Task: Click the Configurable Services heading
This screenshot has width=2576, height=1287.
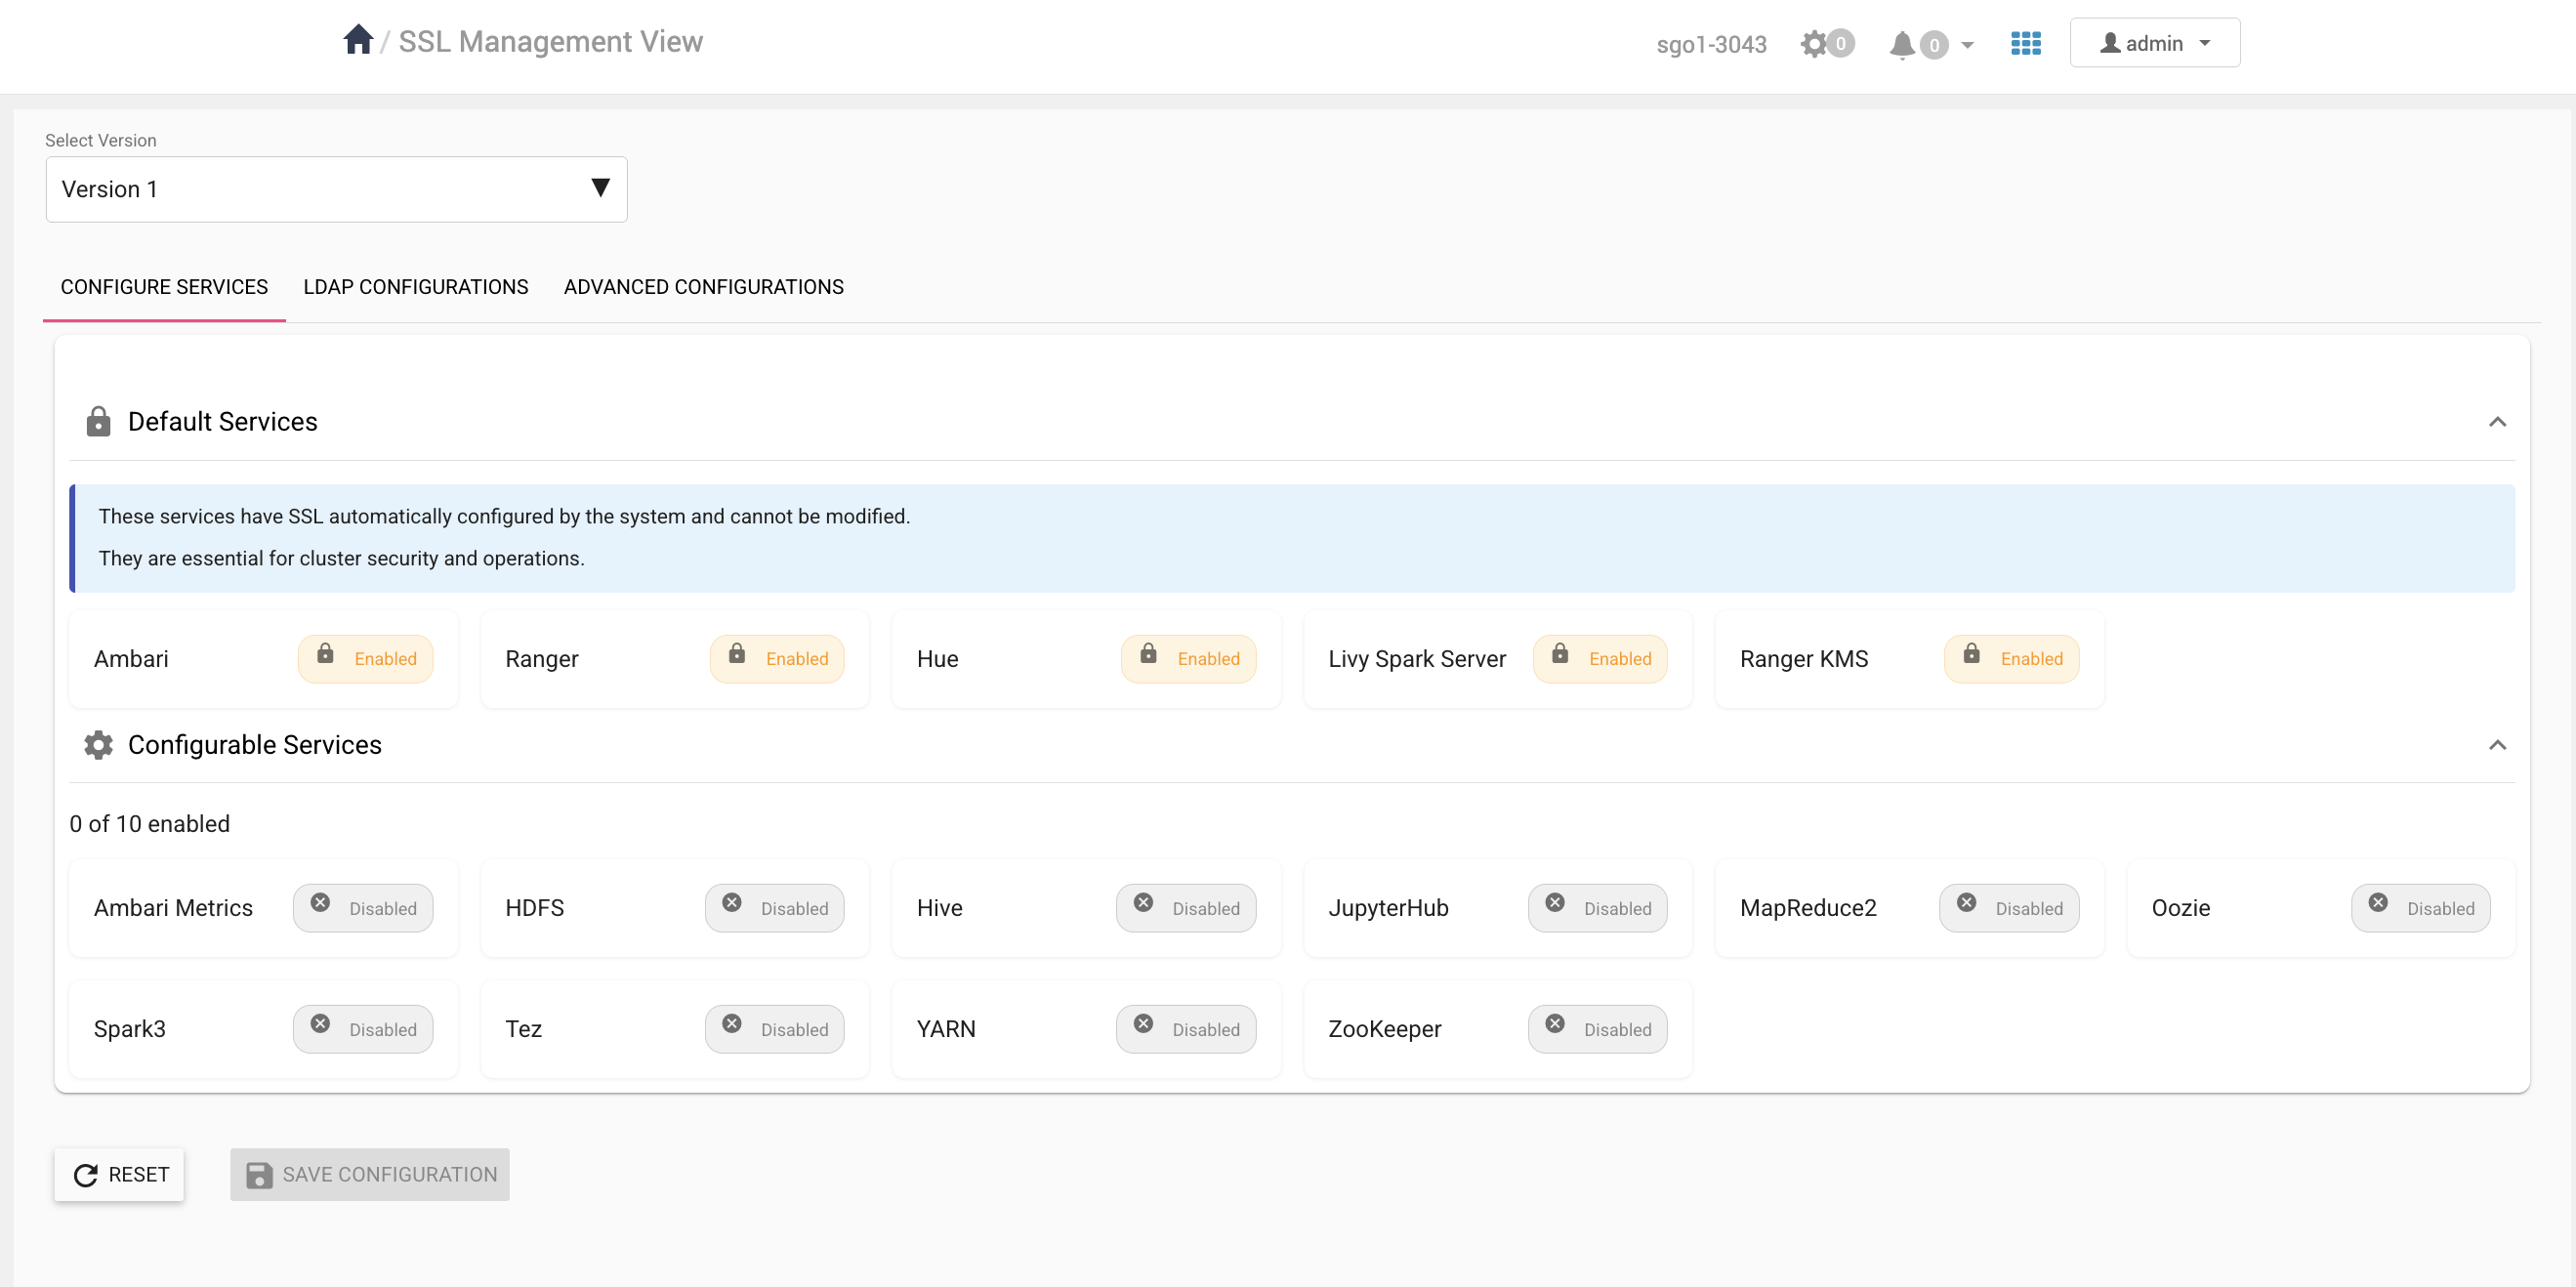Action: [x=254, y=745]
